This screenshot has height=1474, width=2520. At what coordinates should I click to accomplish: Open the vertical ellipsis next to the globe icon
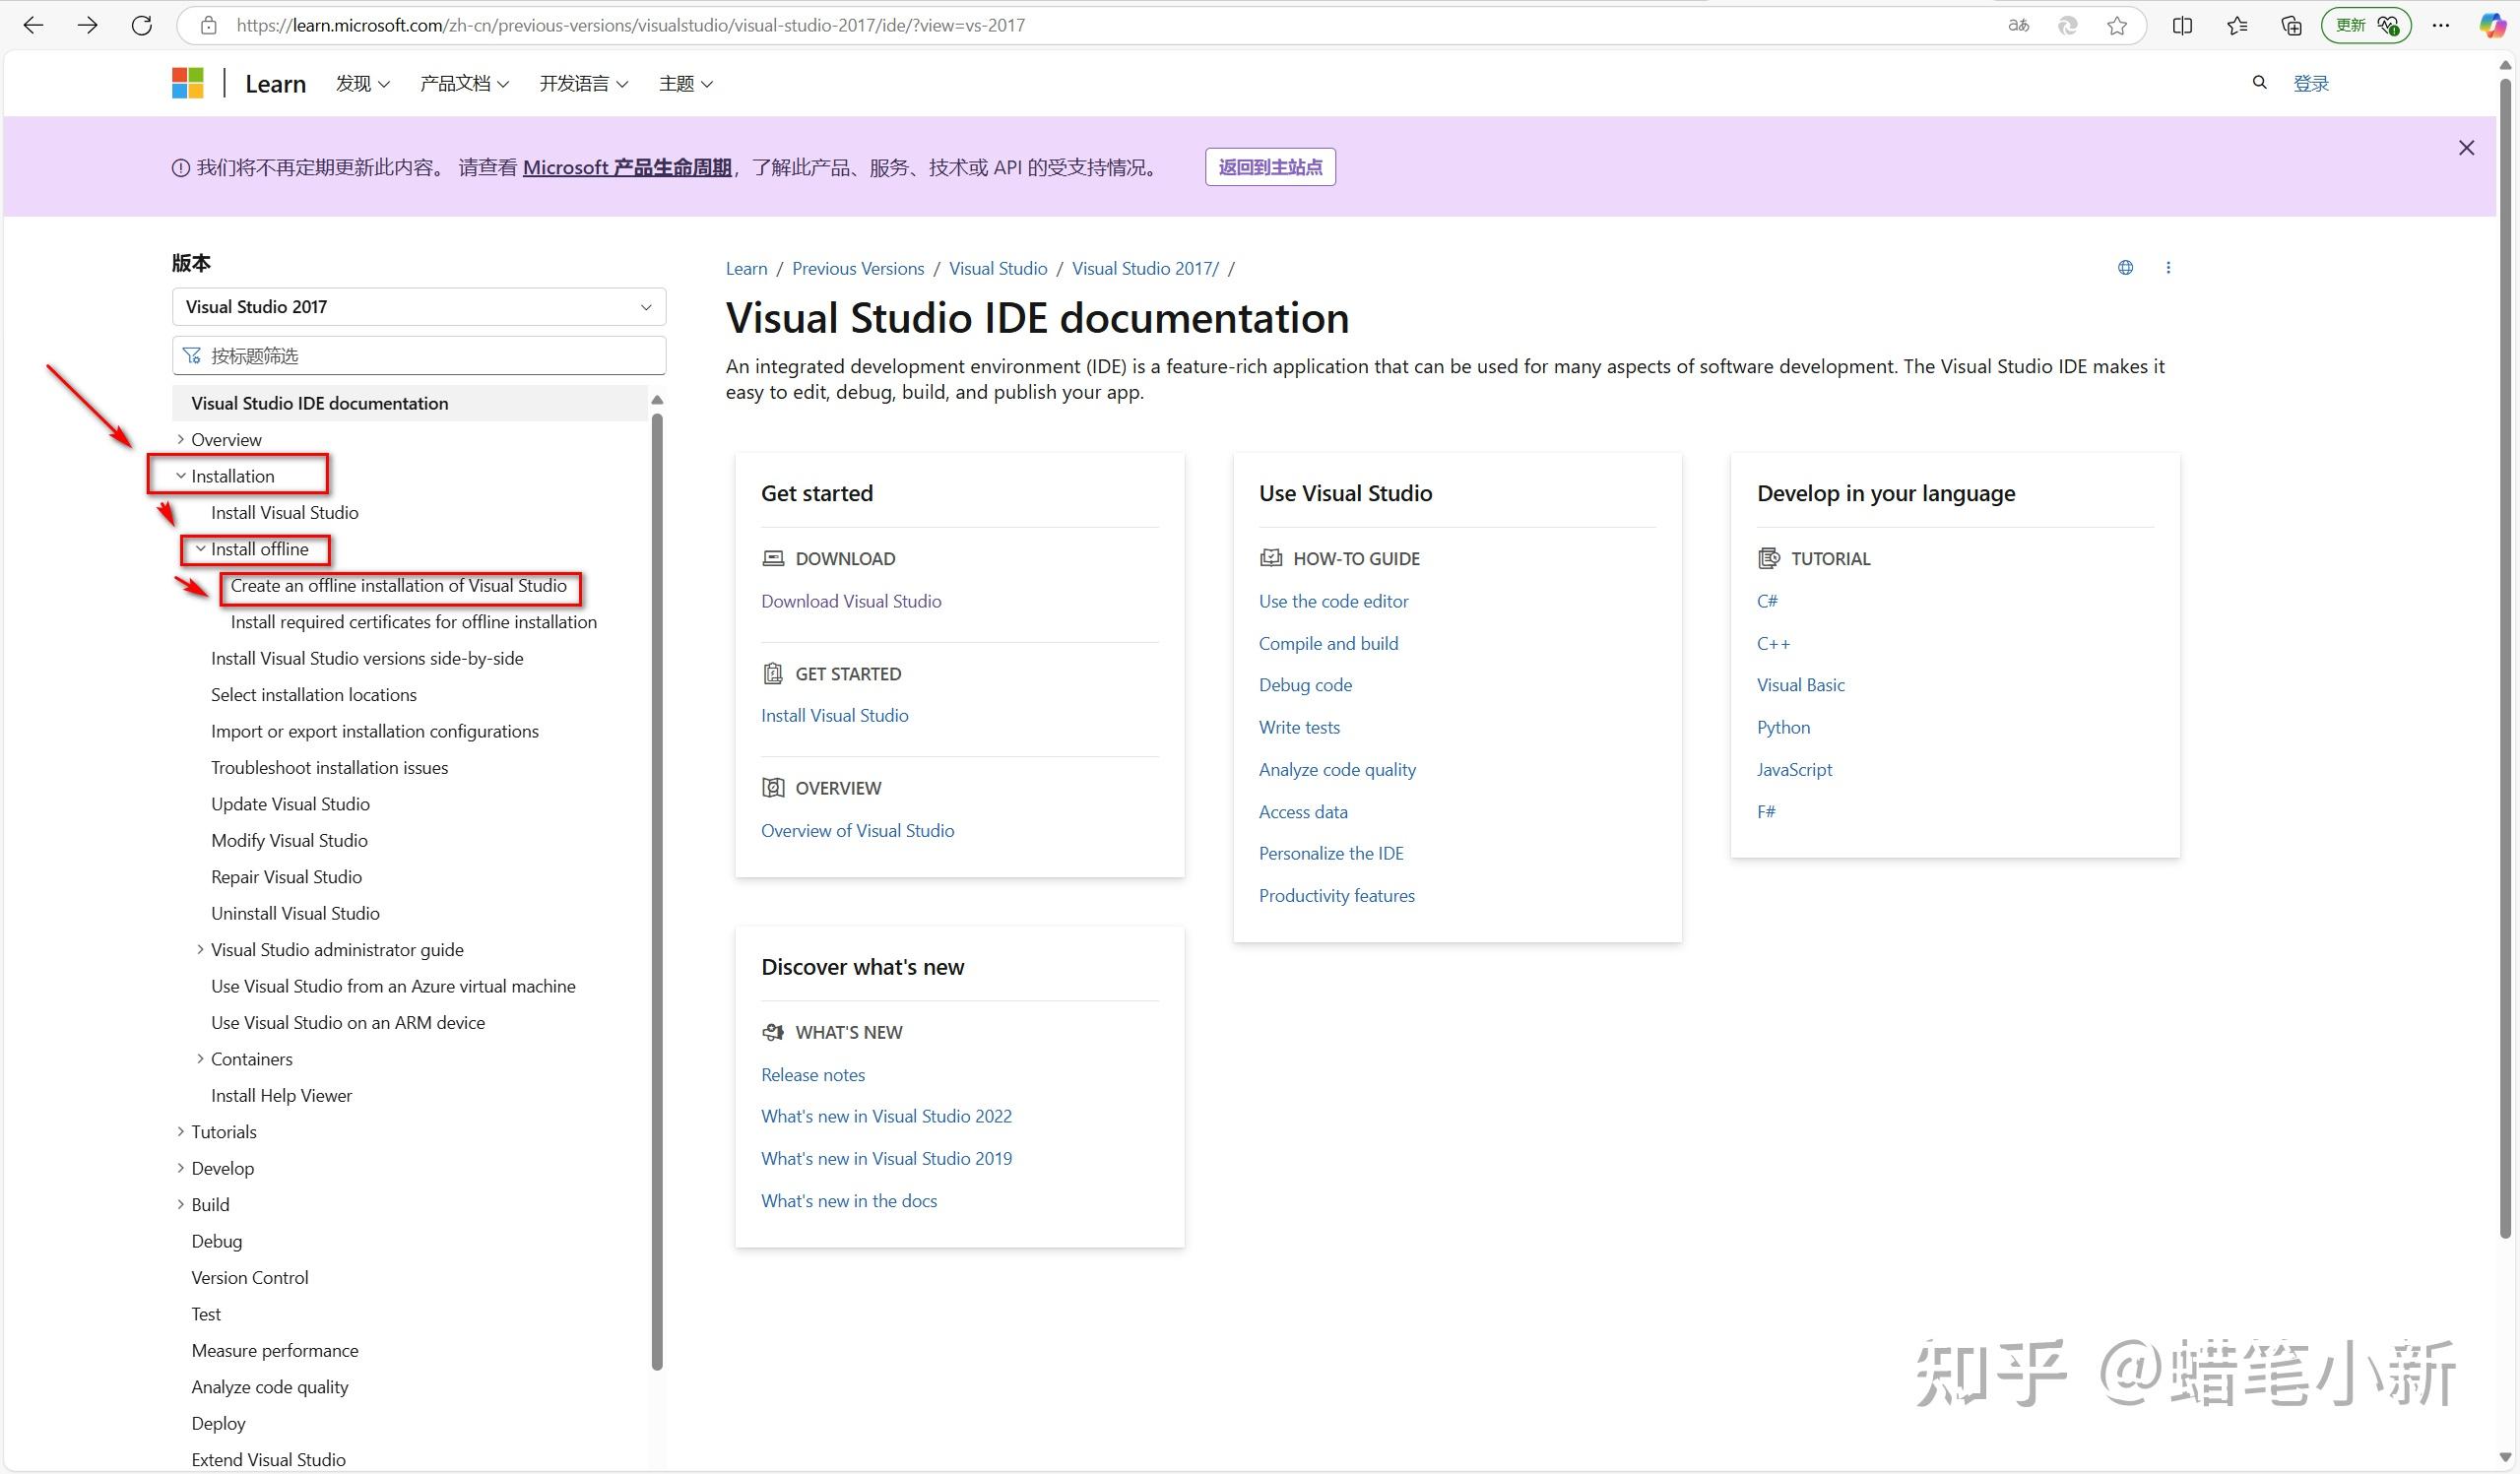(2168, 267)
